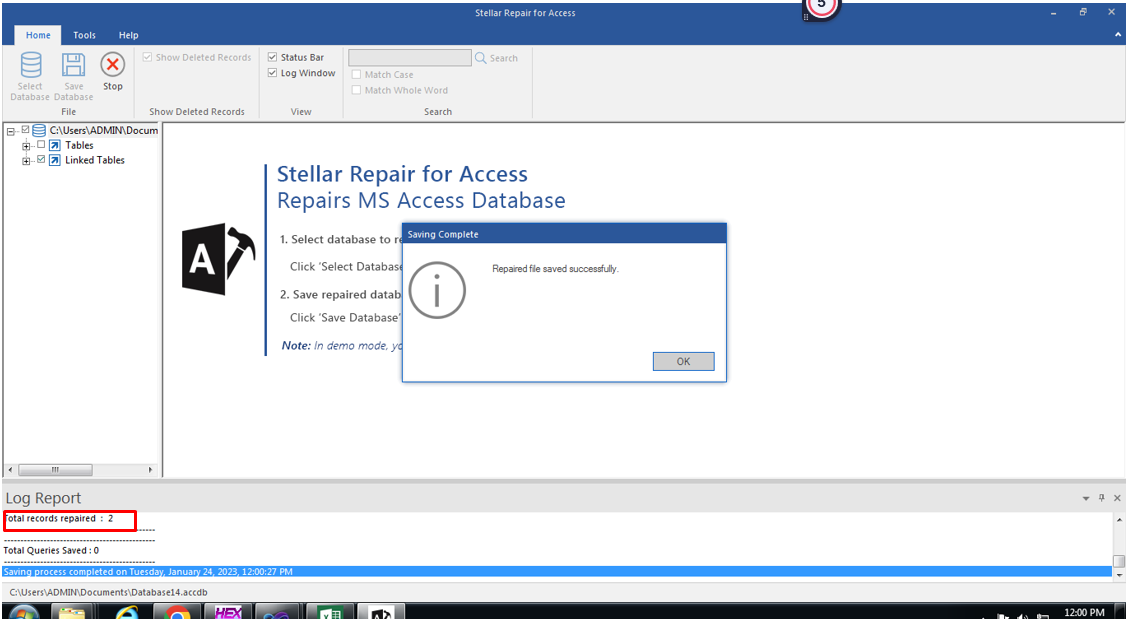The image size is (1137, 619).
Task: Click the 'Saving process completed' highlighted log line
Action: pyautogui.click(x=557, y=572)
